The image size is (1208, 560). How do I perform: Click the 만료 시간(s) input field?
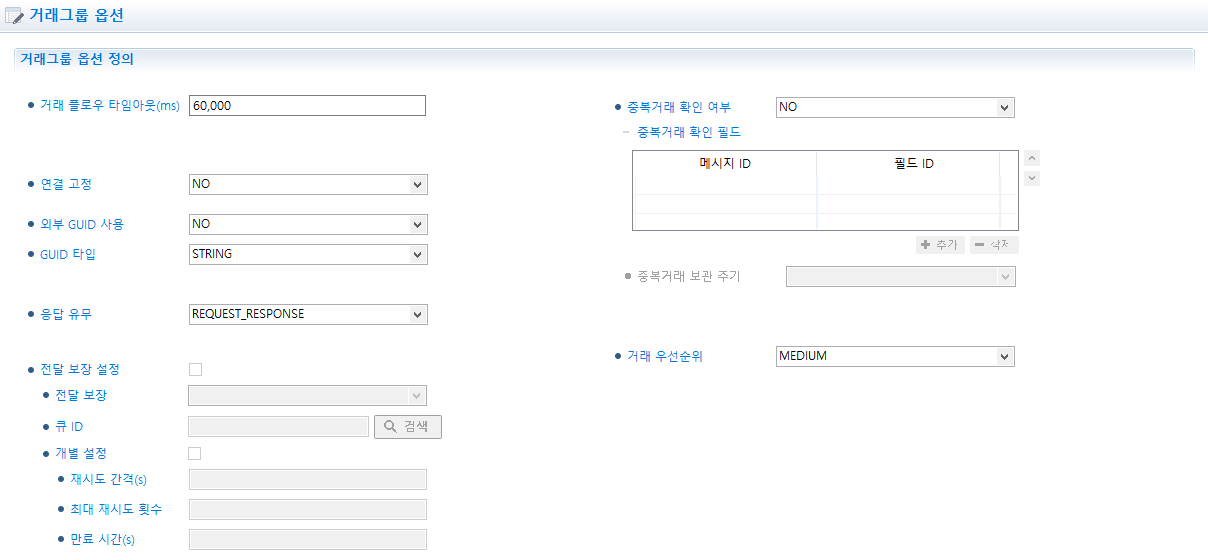(308, 540)
